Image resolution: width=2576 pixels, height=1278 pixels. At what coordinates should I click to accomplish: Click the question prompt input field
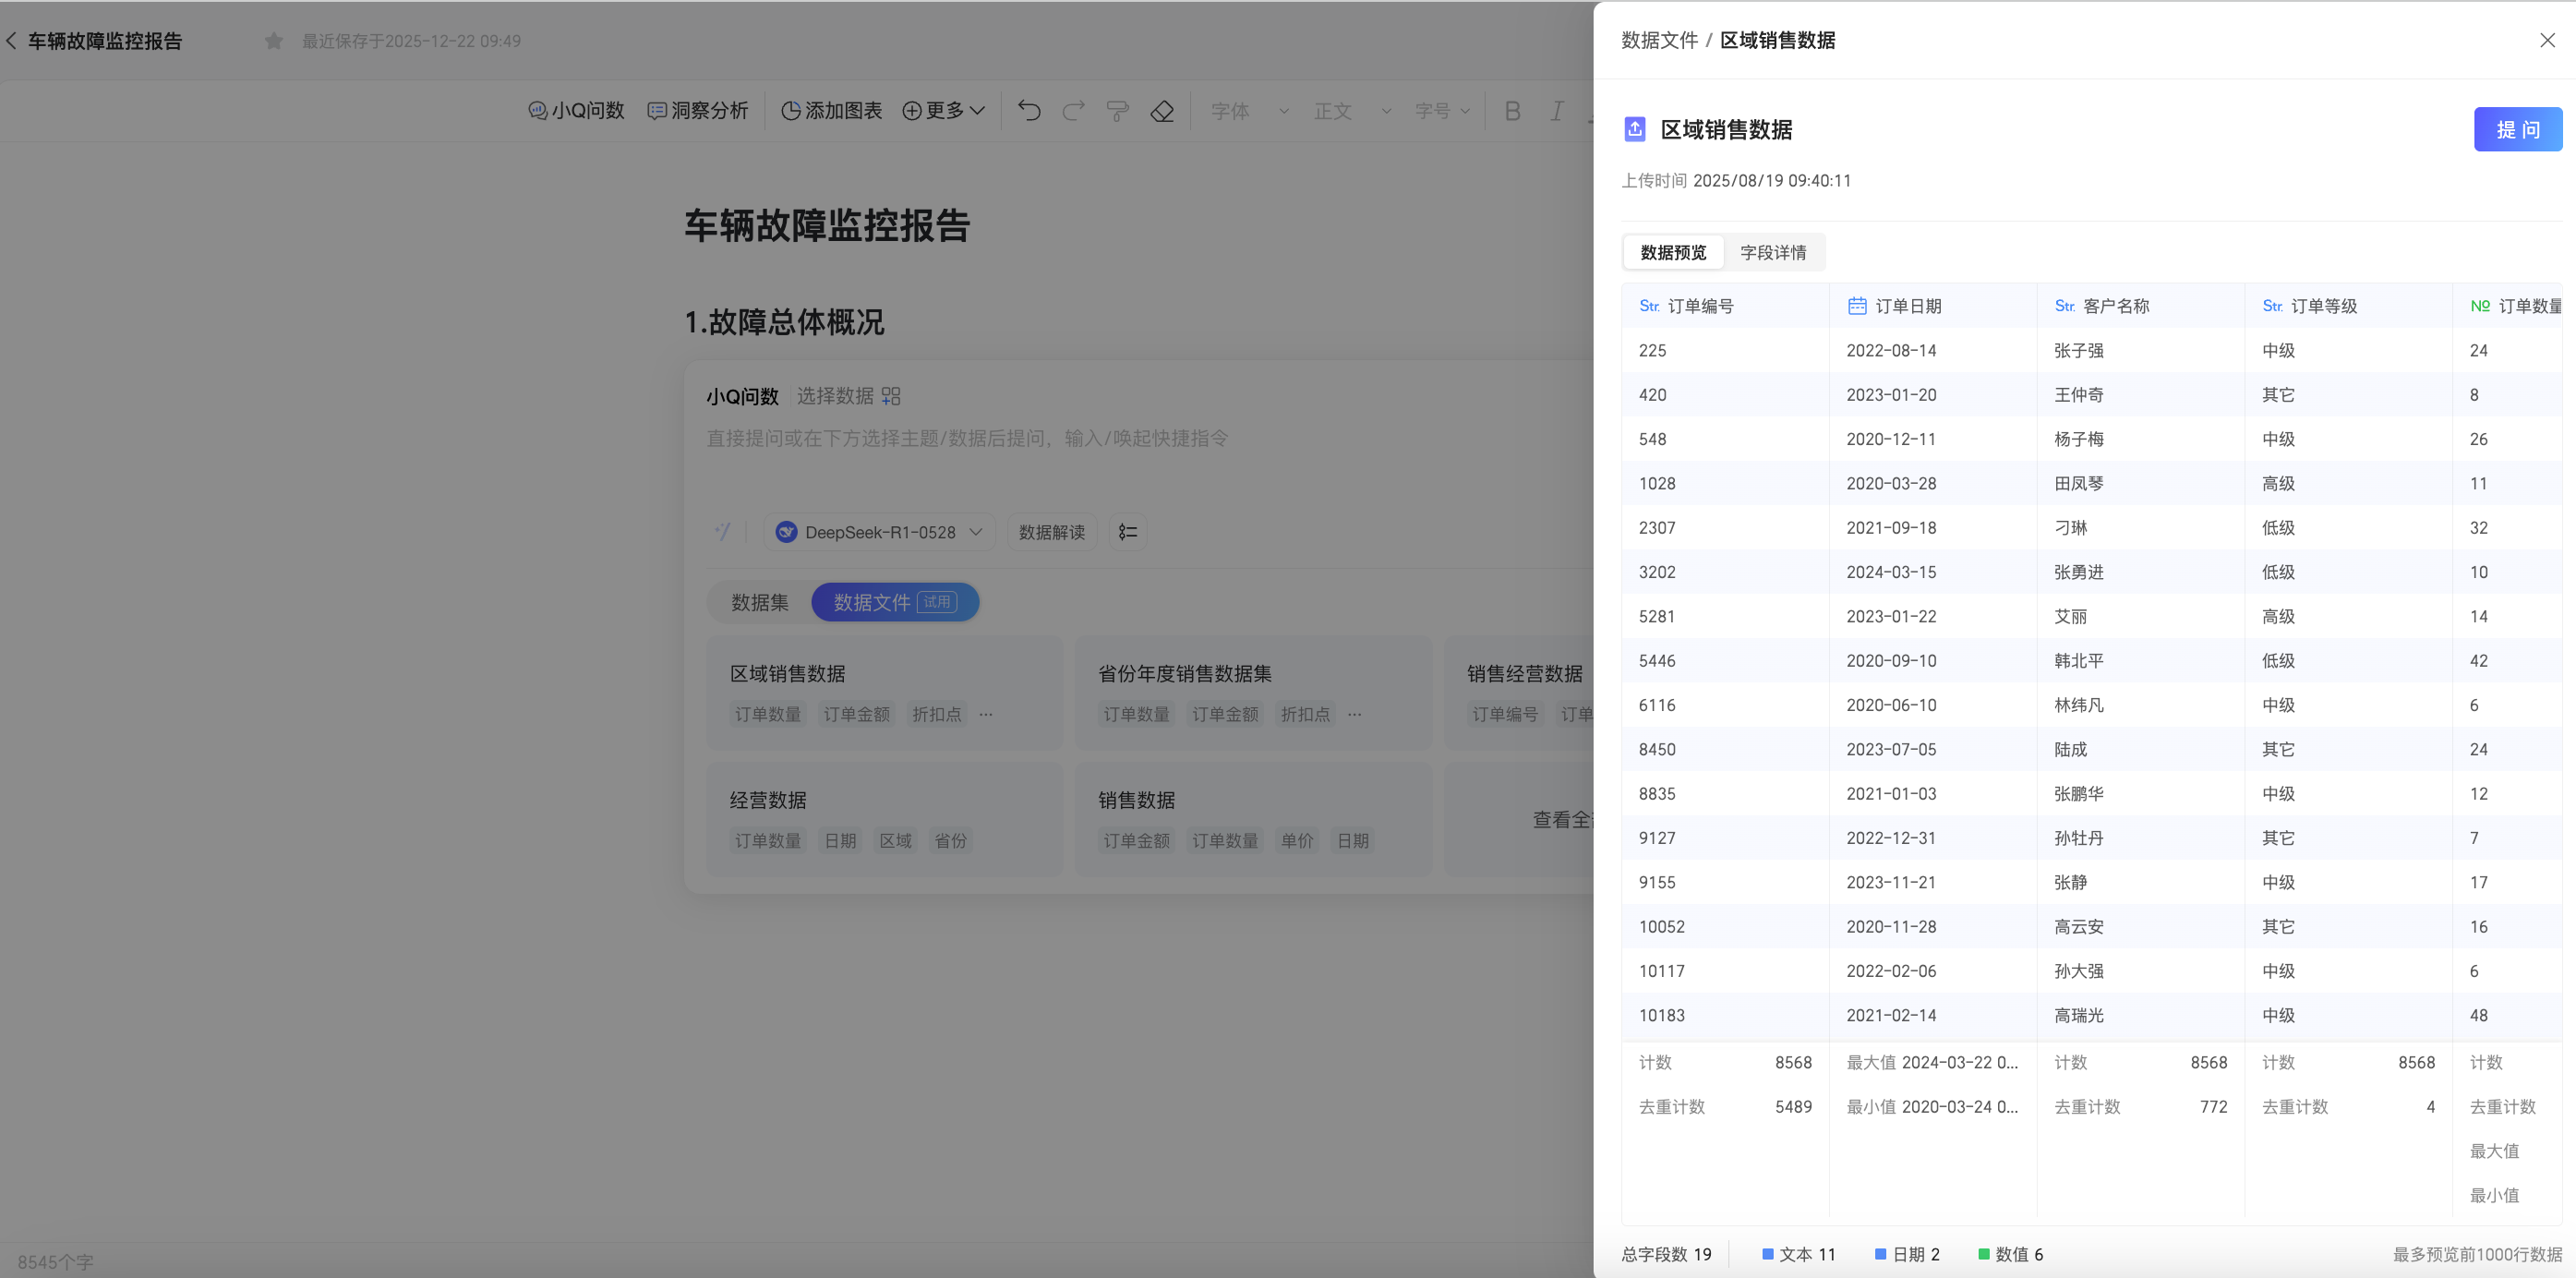tap(1140, 438)
